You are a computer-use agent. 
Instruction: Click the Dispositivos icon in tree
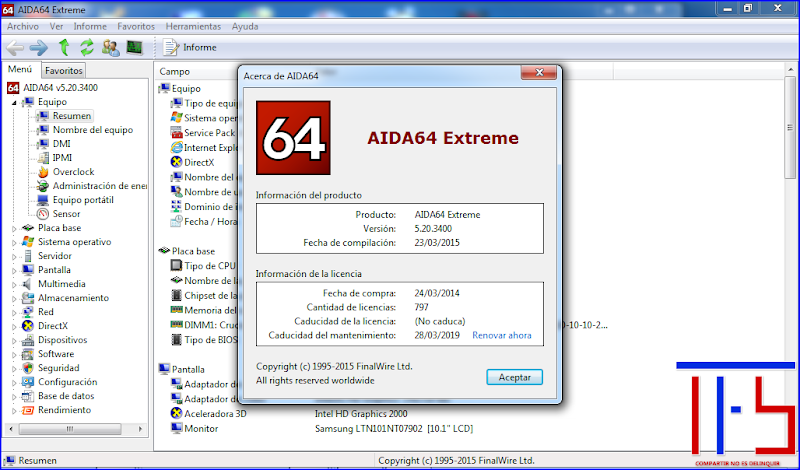click(28, 340)
